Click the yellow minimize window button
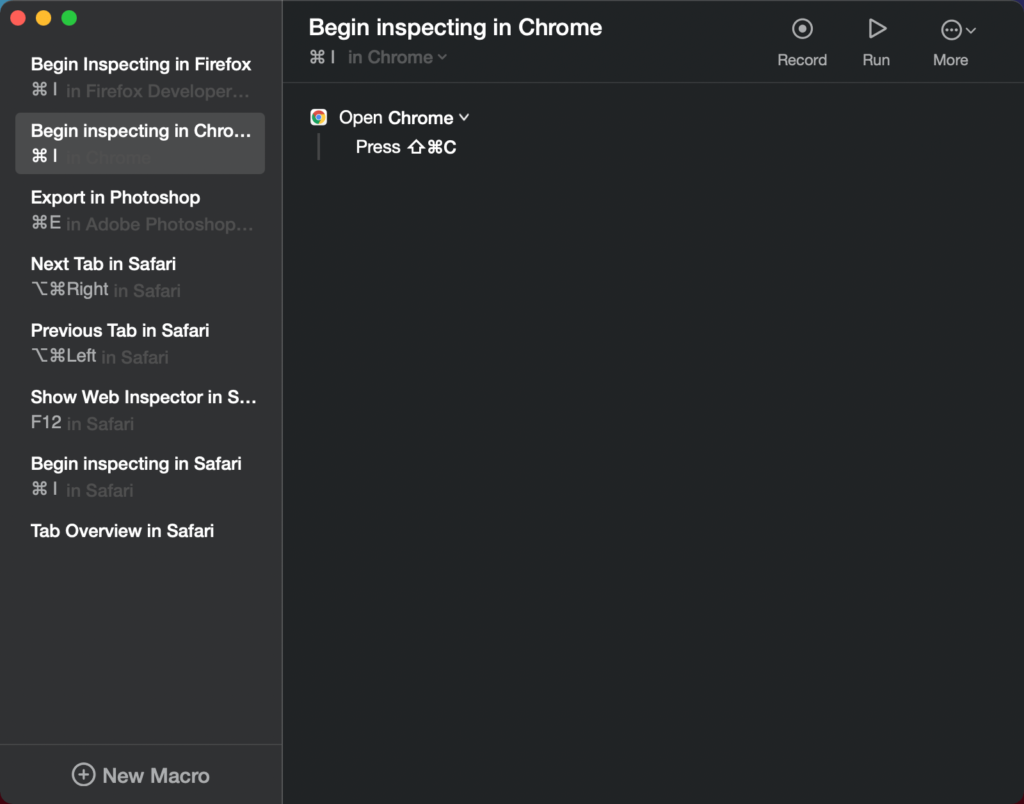Screen dimensions: 1024x804 [44, 18]
